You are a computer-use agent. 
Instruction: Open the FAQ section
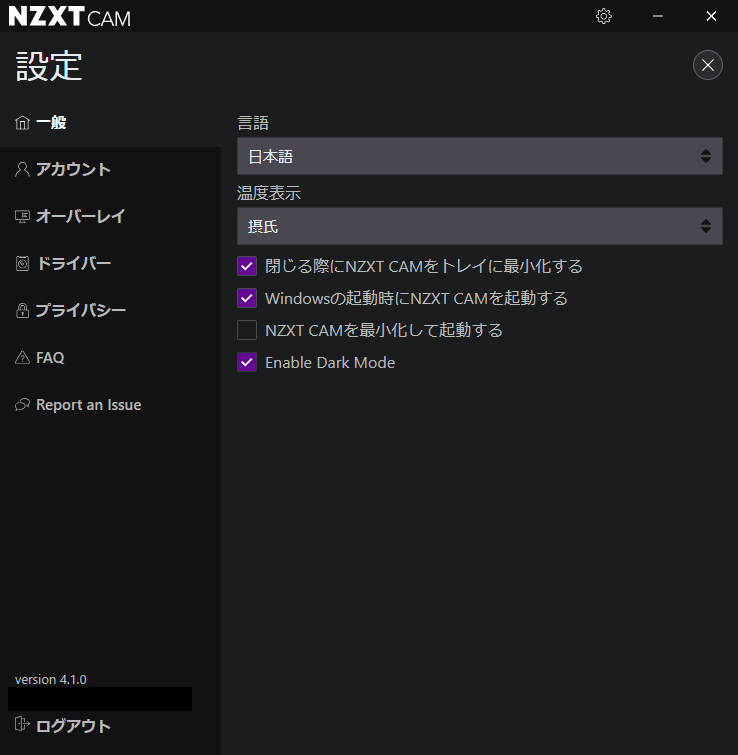tap(110, 357)
